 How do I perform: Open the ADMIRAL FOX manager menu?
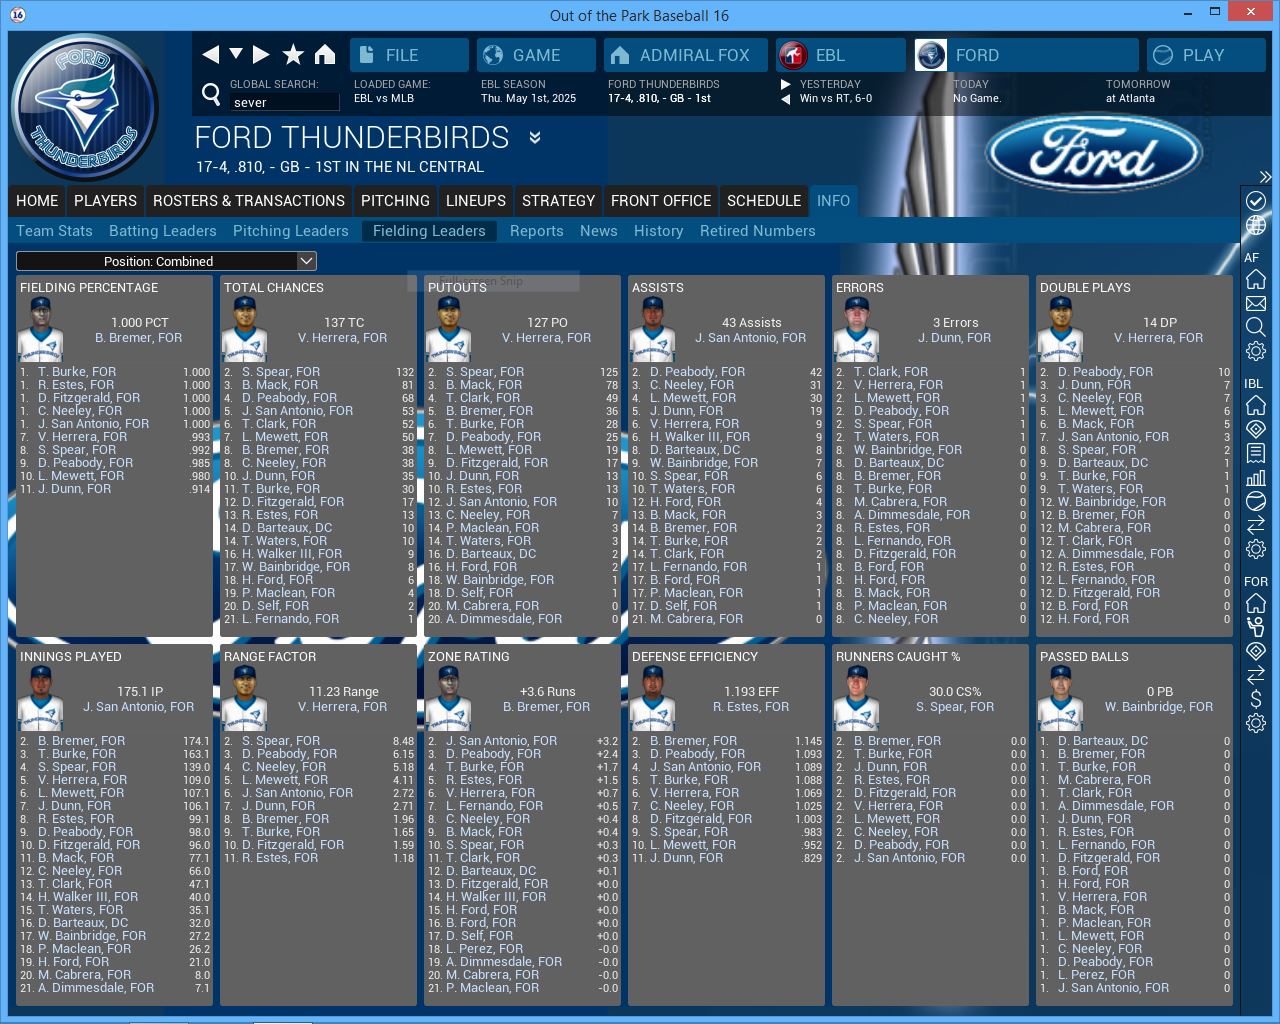point(686,55)
